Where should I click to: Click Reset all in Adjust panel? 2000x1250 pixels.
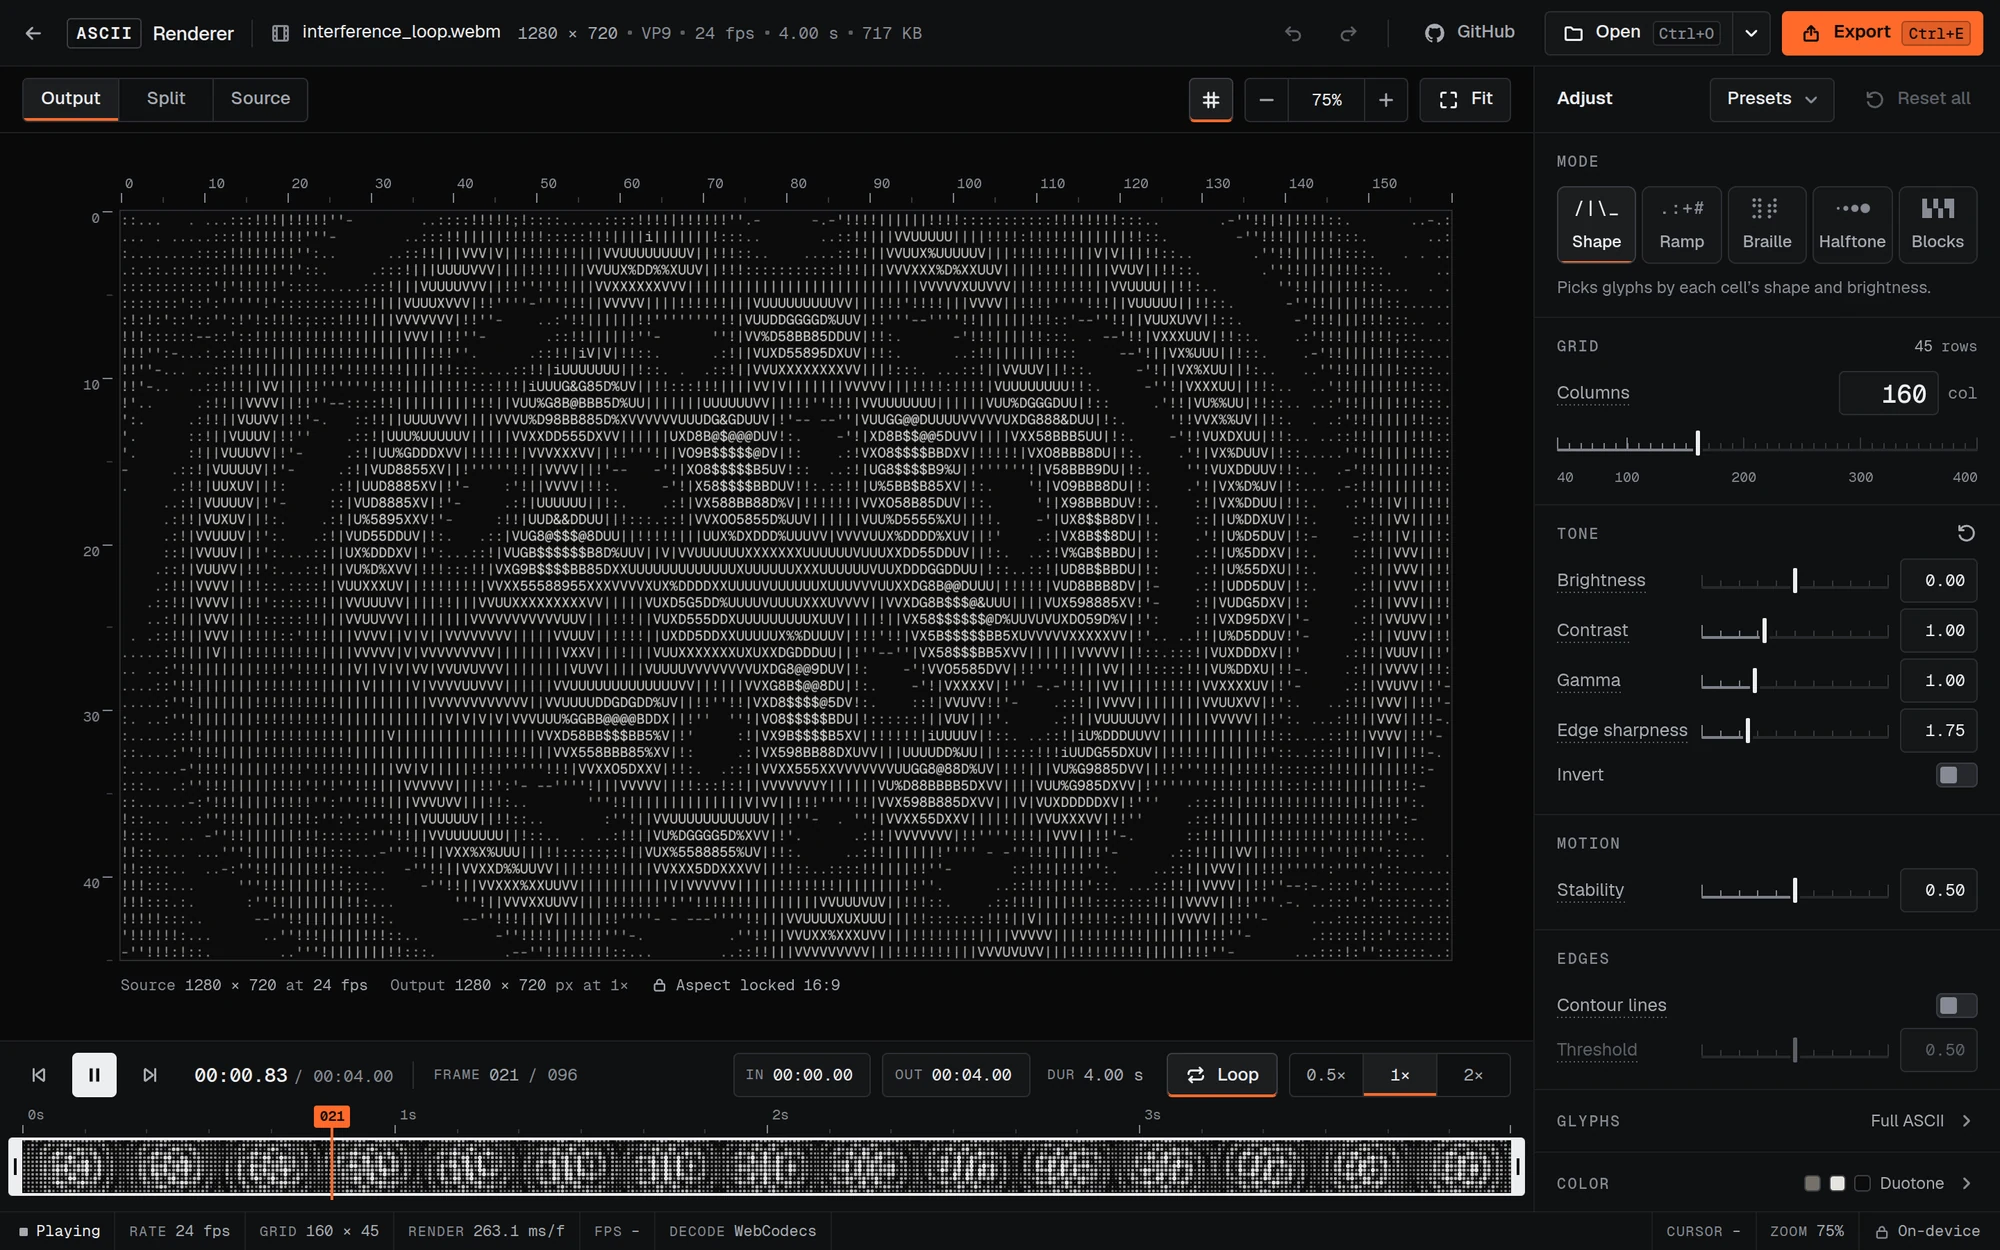point(1918,99)
